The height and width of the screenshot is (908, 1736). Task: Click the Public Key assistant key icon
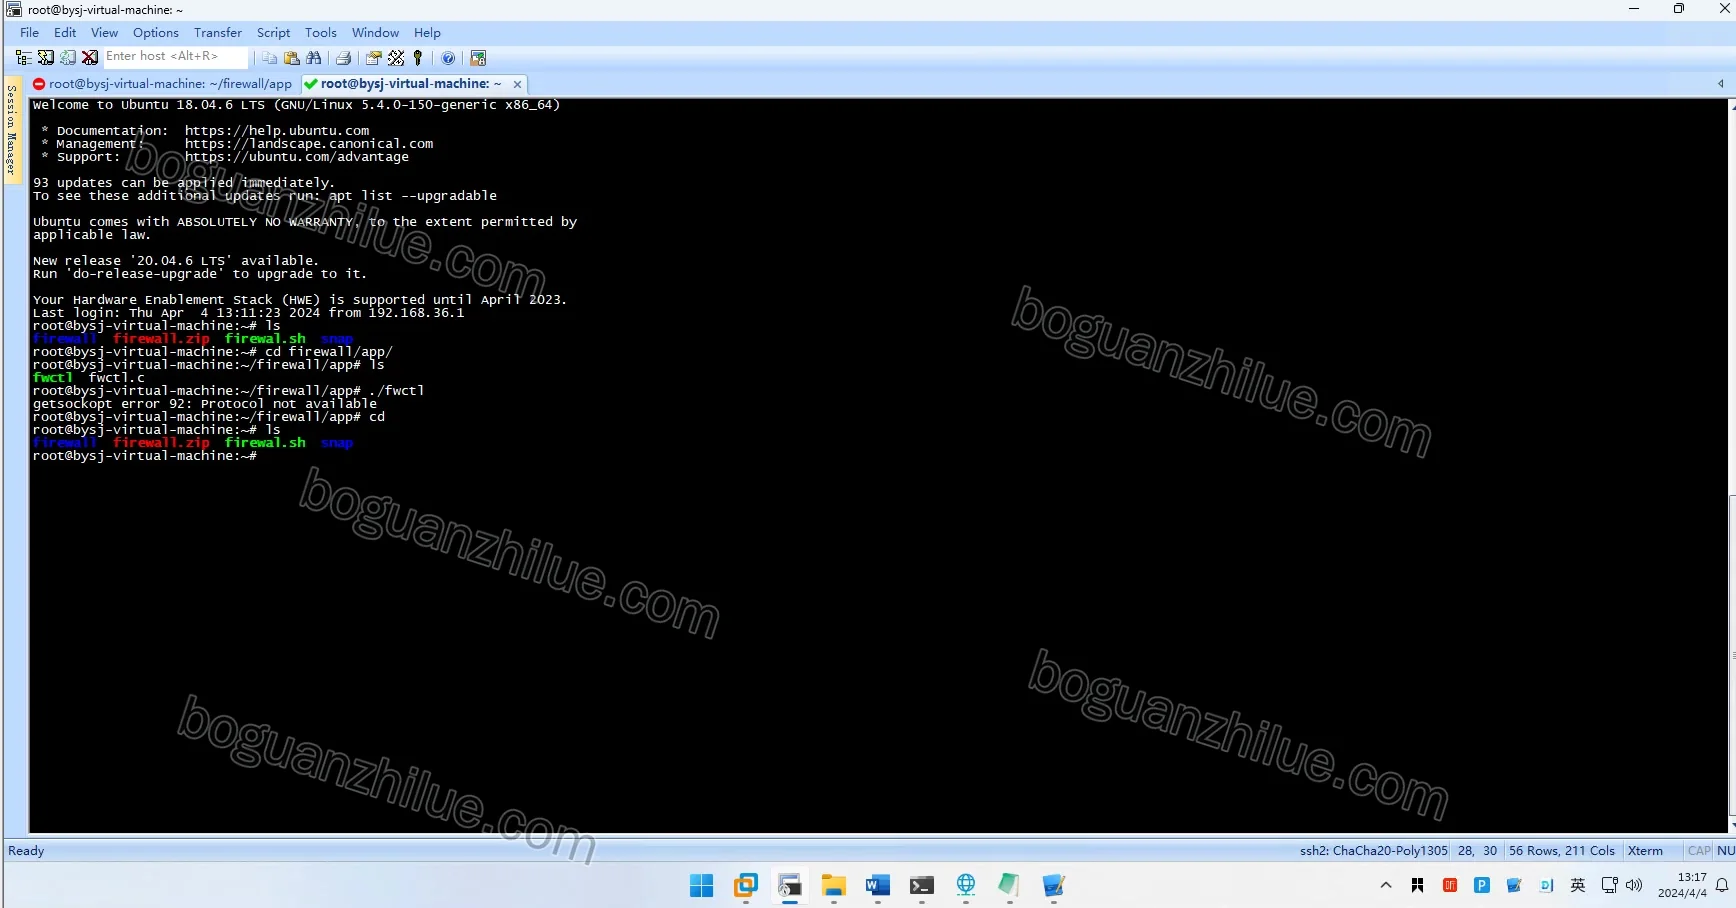coord(418,58)
